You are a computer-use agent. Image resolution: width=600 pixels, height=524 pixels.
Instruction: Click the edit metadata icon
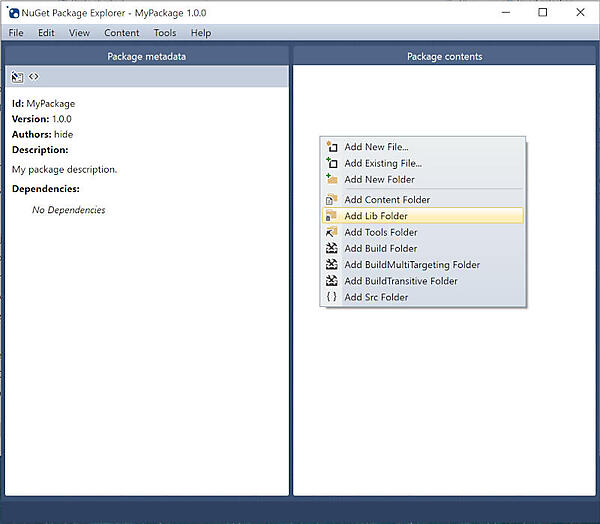(17, 77)
